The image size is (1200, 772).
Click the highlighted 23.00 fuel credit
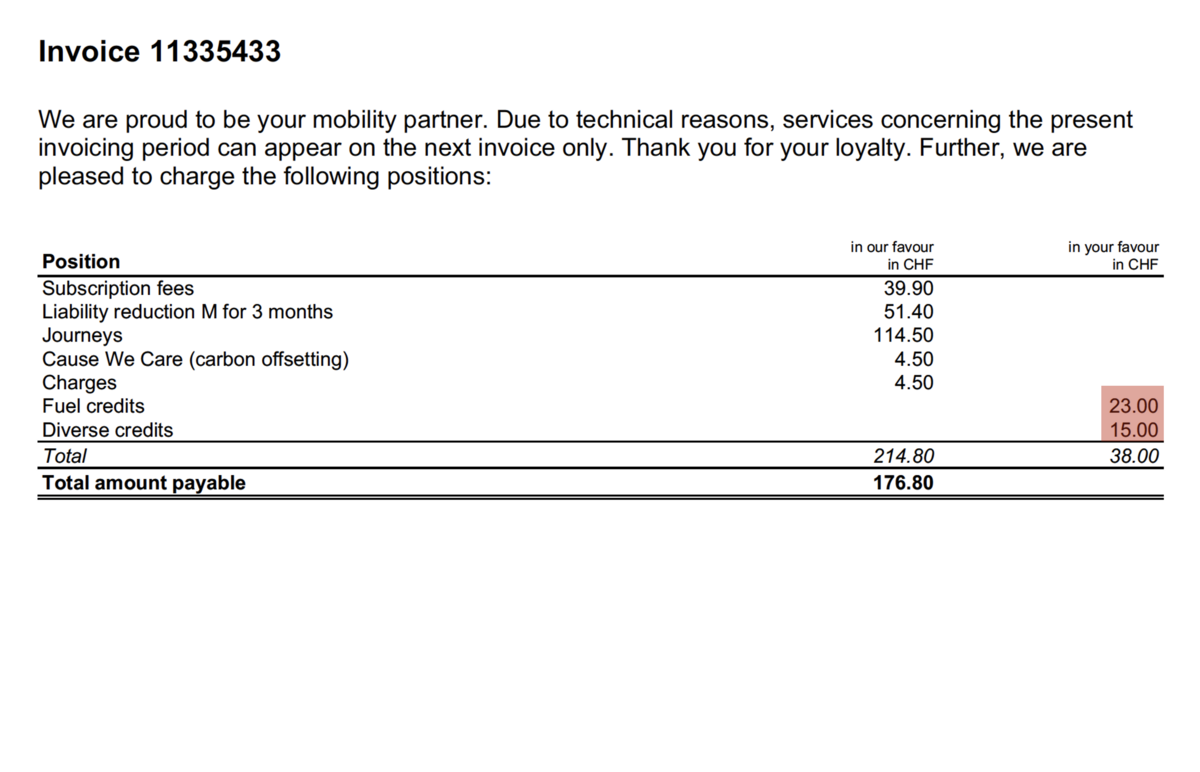tap(1134, 406)
